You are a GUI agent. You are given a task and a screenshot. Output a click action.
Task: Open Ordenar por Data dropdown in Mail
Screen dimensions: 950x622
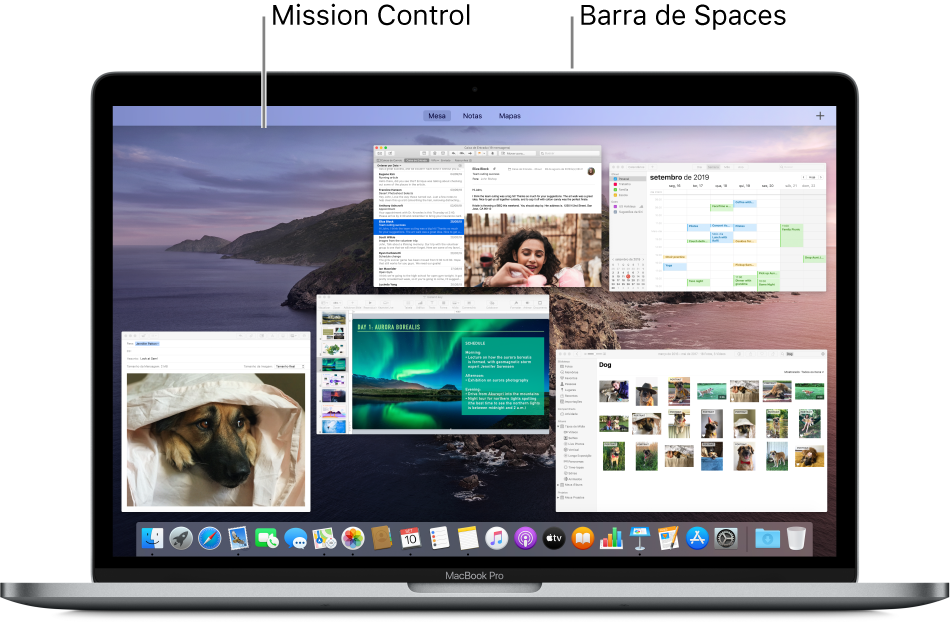pyautogui.click(x=390, y=165)
